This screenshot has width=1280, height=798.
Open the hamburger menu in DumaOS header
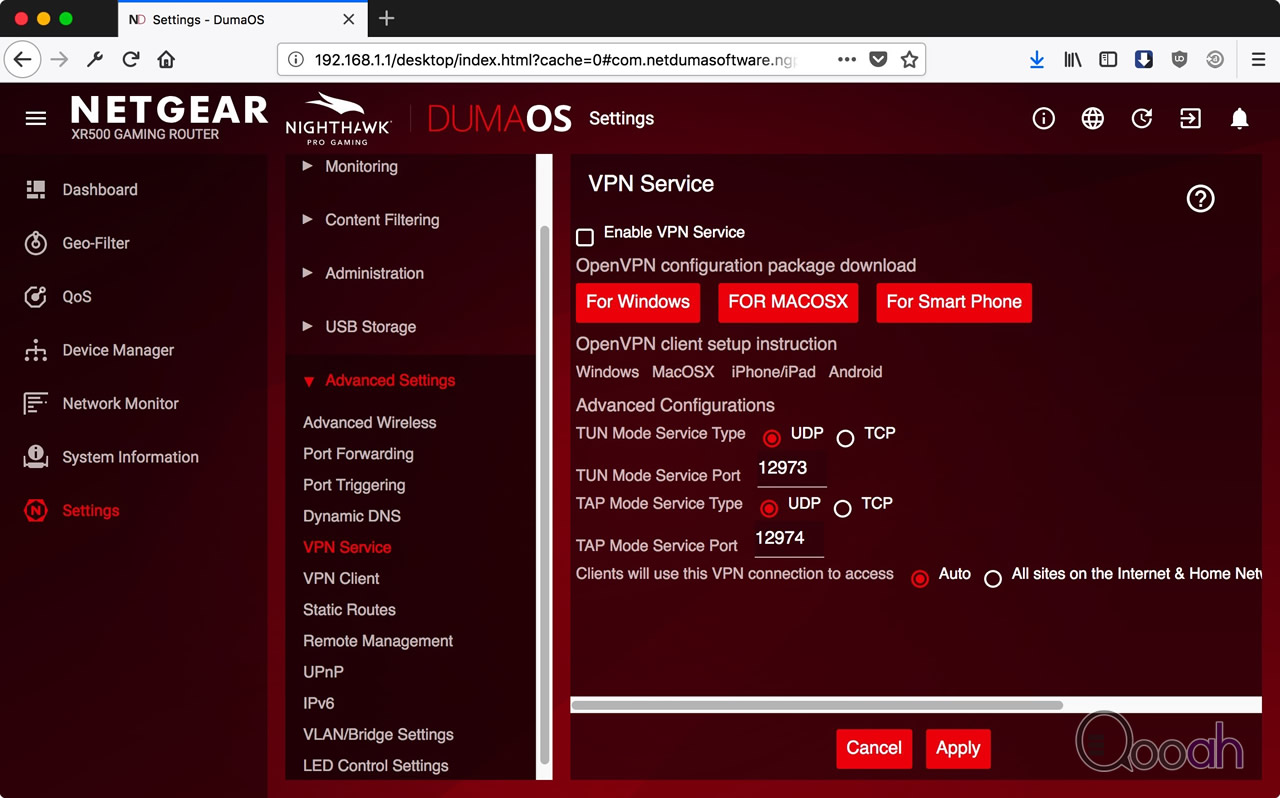click(x=36, y=118)
